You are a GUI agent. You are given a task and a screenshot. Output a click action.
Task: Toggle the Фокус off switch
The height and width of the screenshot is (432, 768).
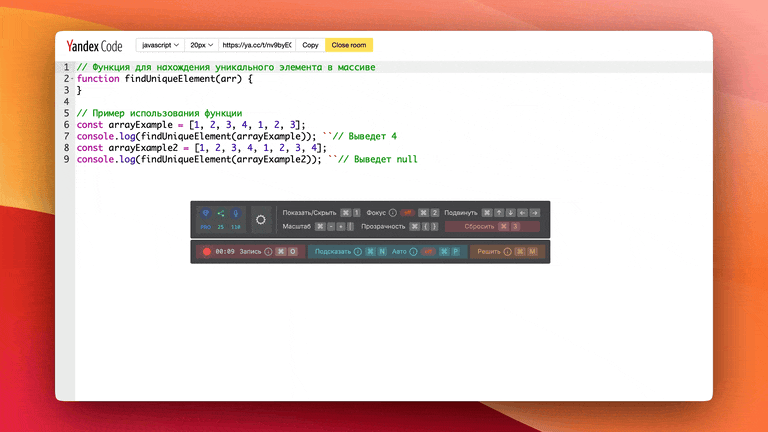click(407, 213)
